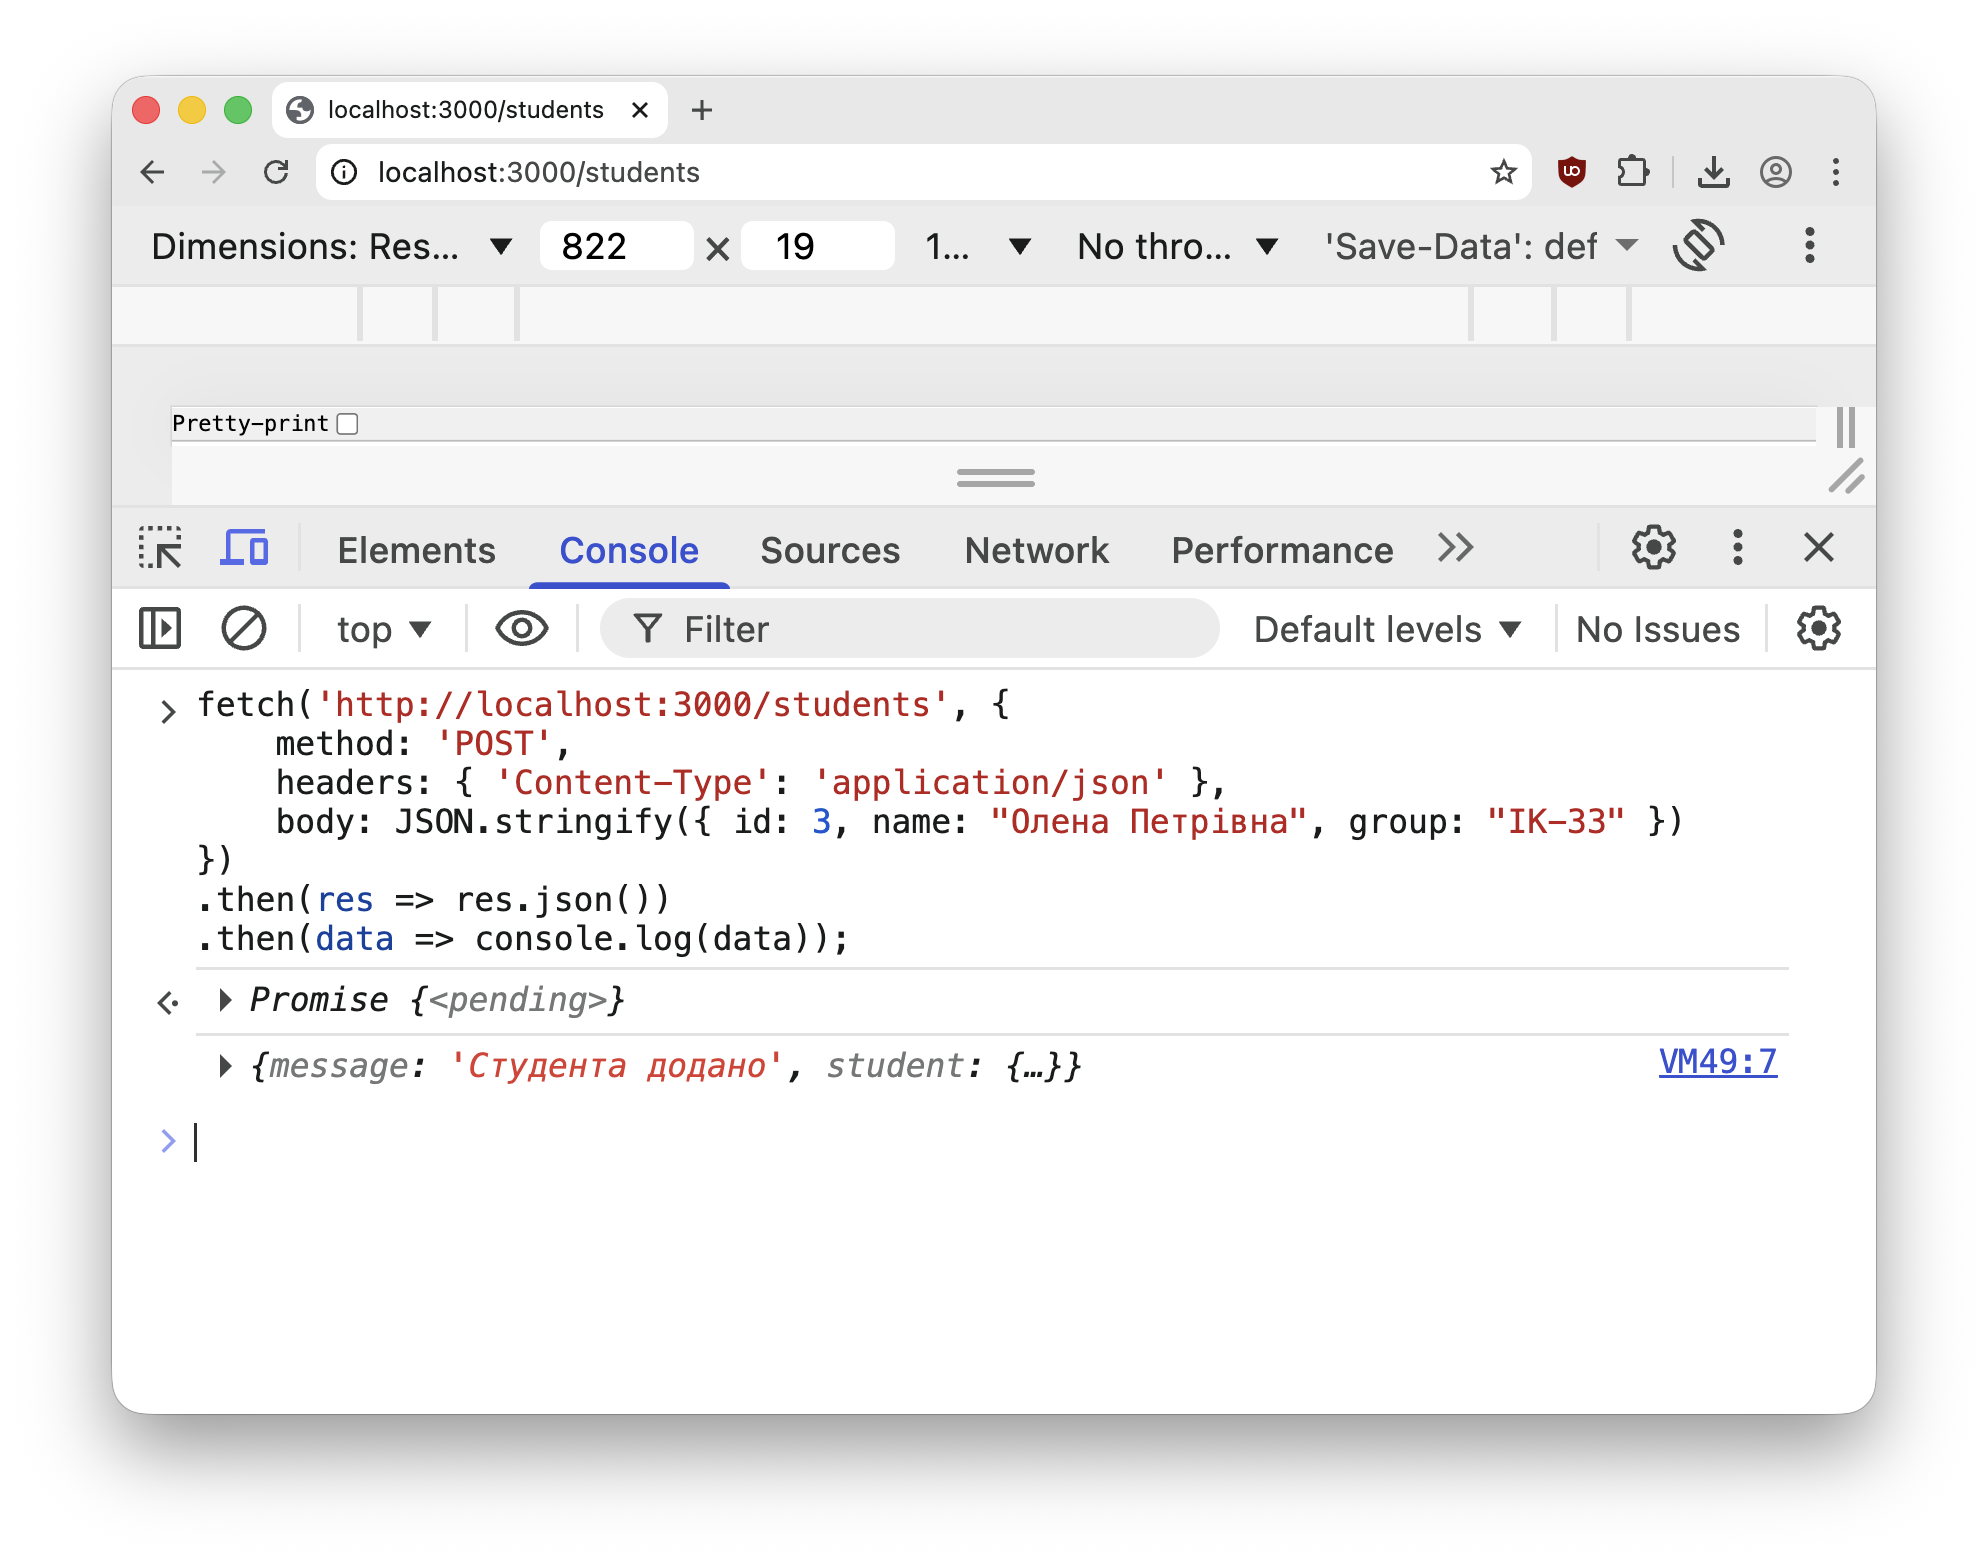
Task: Open console settings gear icon
Action: pyautogui.click(x=1818, y=629)
